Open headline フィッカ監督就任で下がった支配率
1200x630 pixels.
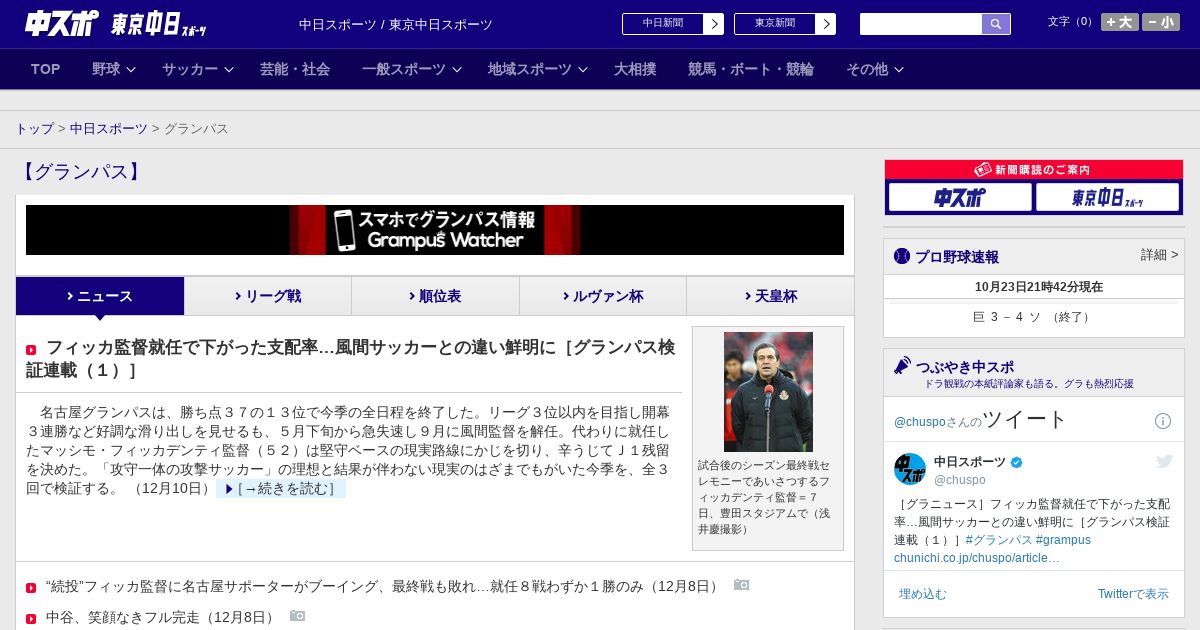[351, 358]
